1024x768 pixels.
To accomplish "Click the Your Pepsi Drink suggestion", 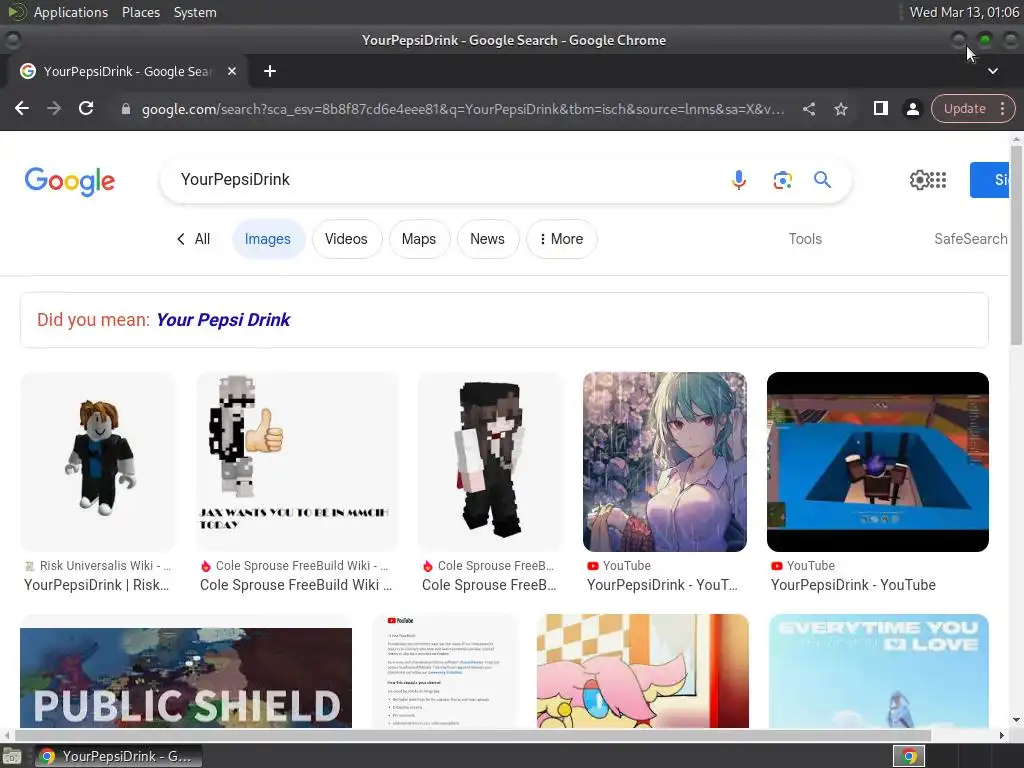I will pos(223,320).
